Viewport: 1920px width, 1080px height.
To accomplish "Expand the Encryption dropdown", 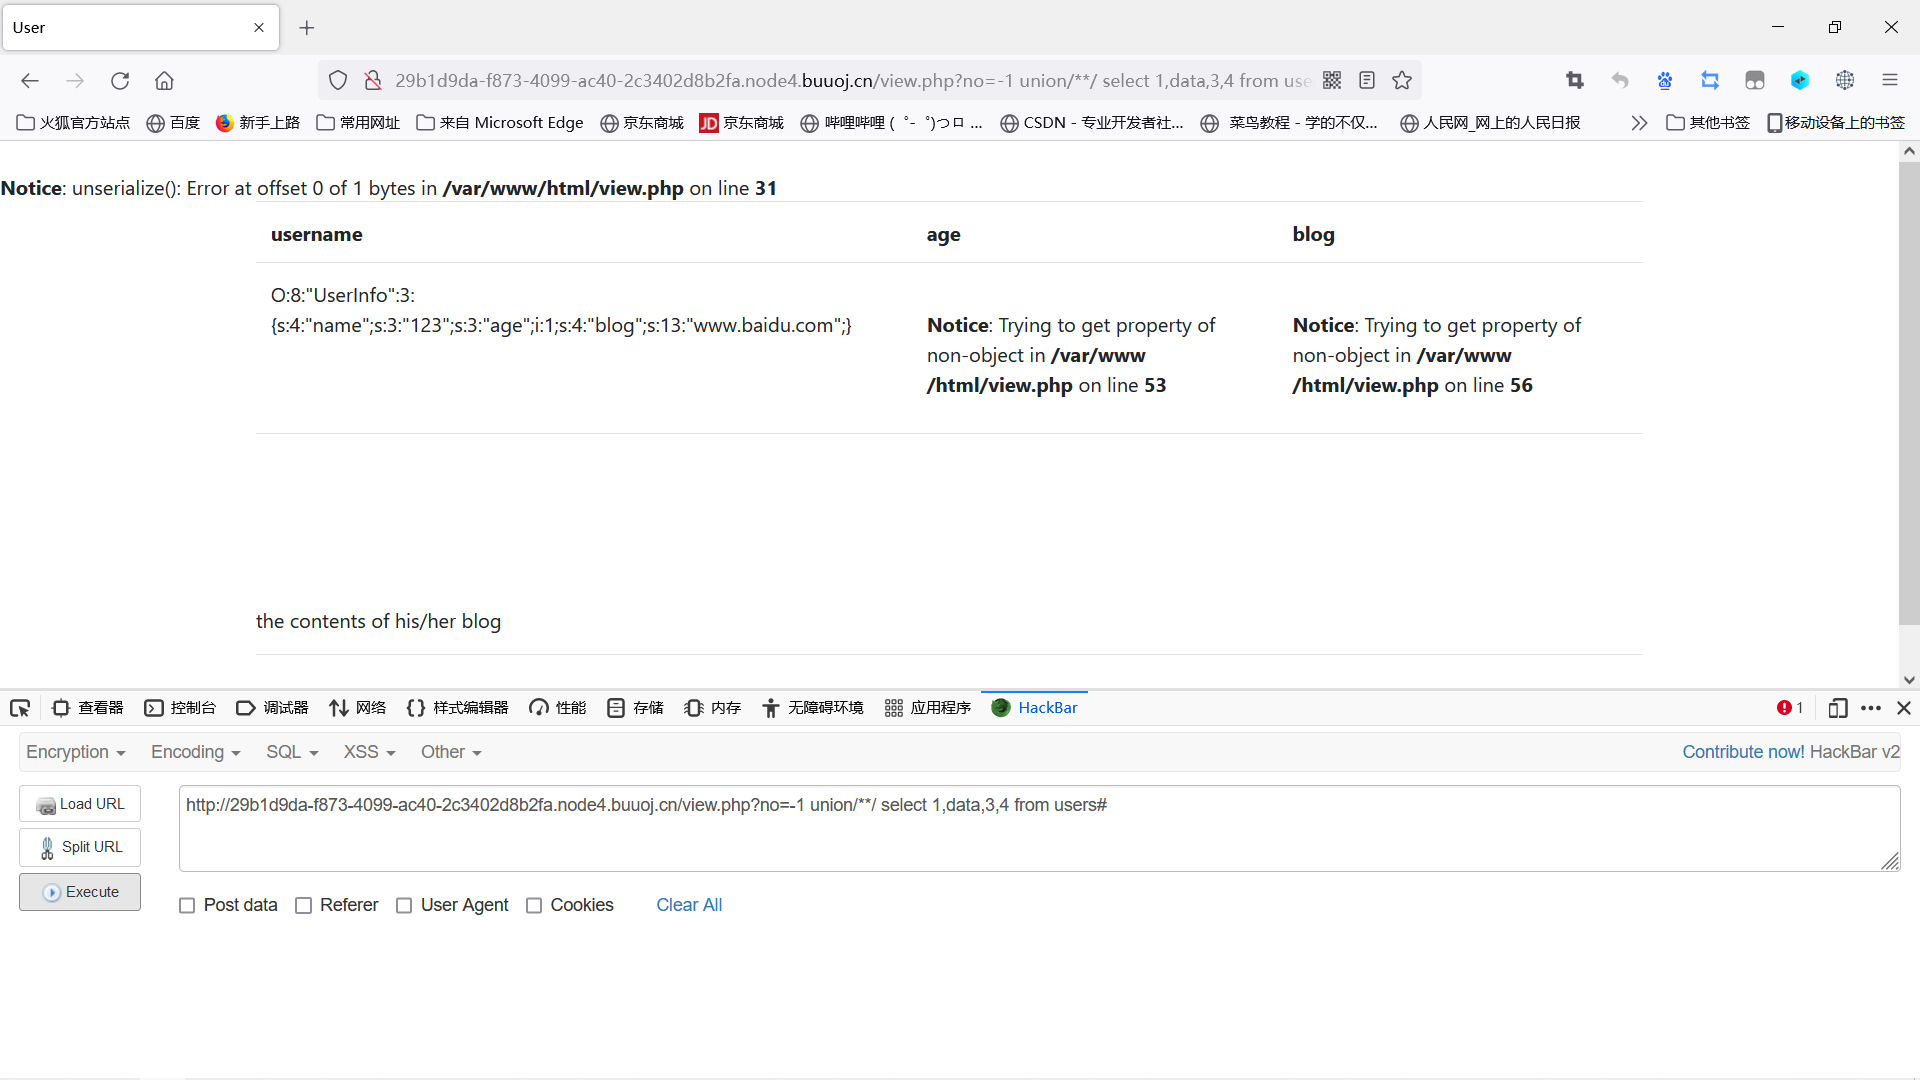I will click(x=76, y=752).
